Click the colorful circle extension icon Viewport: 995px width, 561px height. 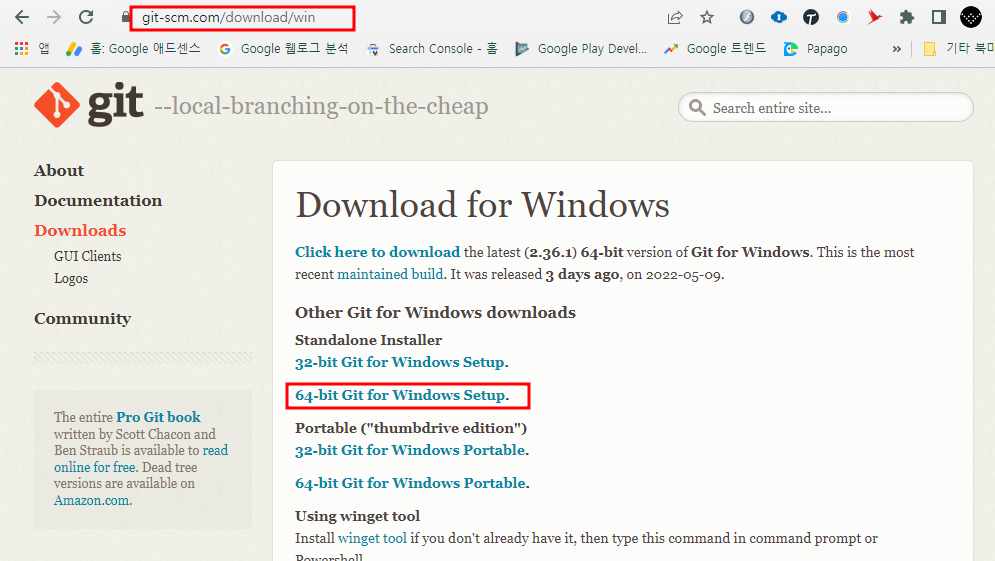(x=843, y=17)
